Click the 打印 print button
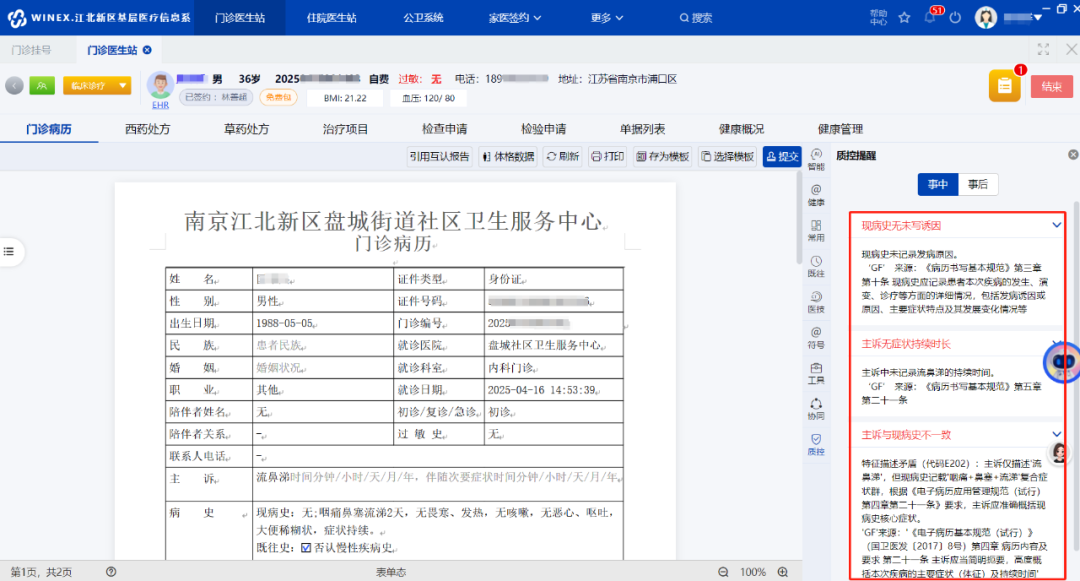 pyautogui.click(x=608, y=157)
